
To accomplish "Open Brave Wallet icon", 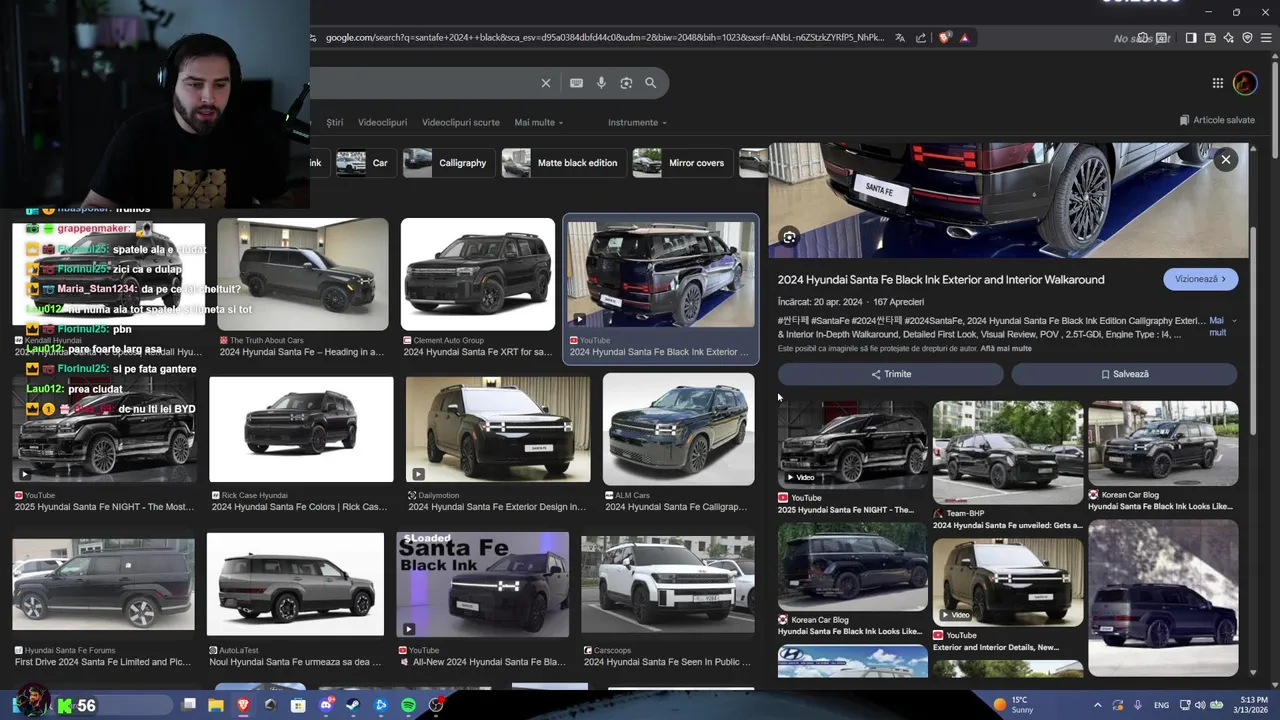I will tap(1210, 38).
